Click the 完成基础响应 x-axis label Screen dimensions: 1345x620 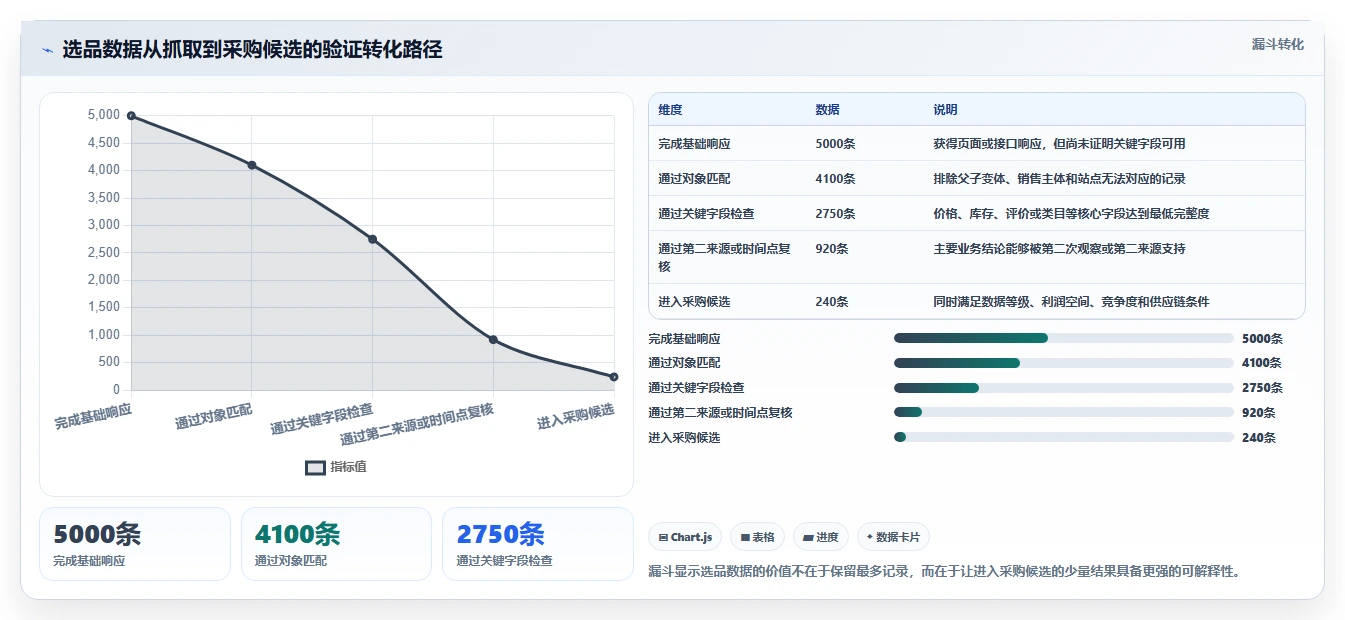[x=93, y=416]
